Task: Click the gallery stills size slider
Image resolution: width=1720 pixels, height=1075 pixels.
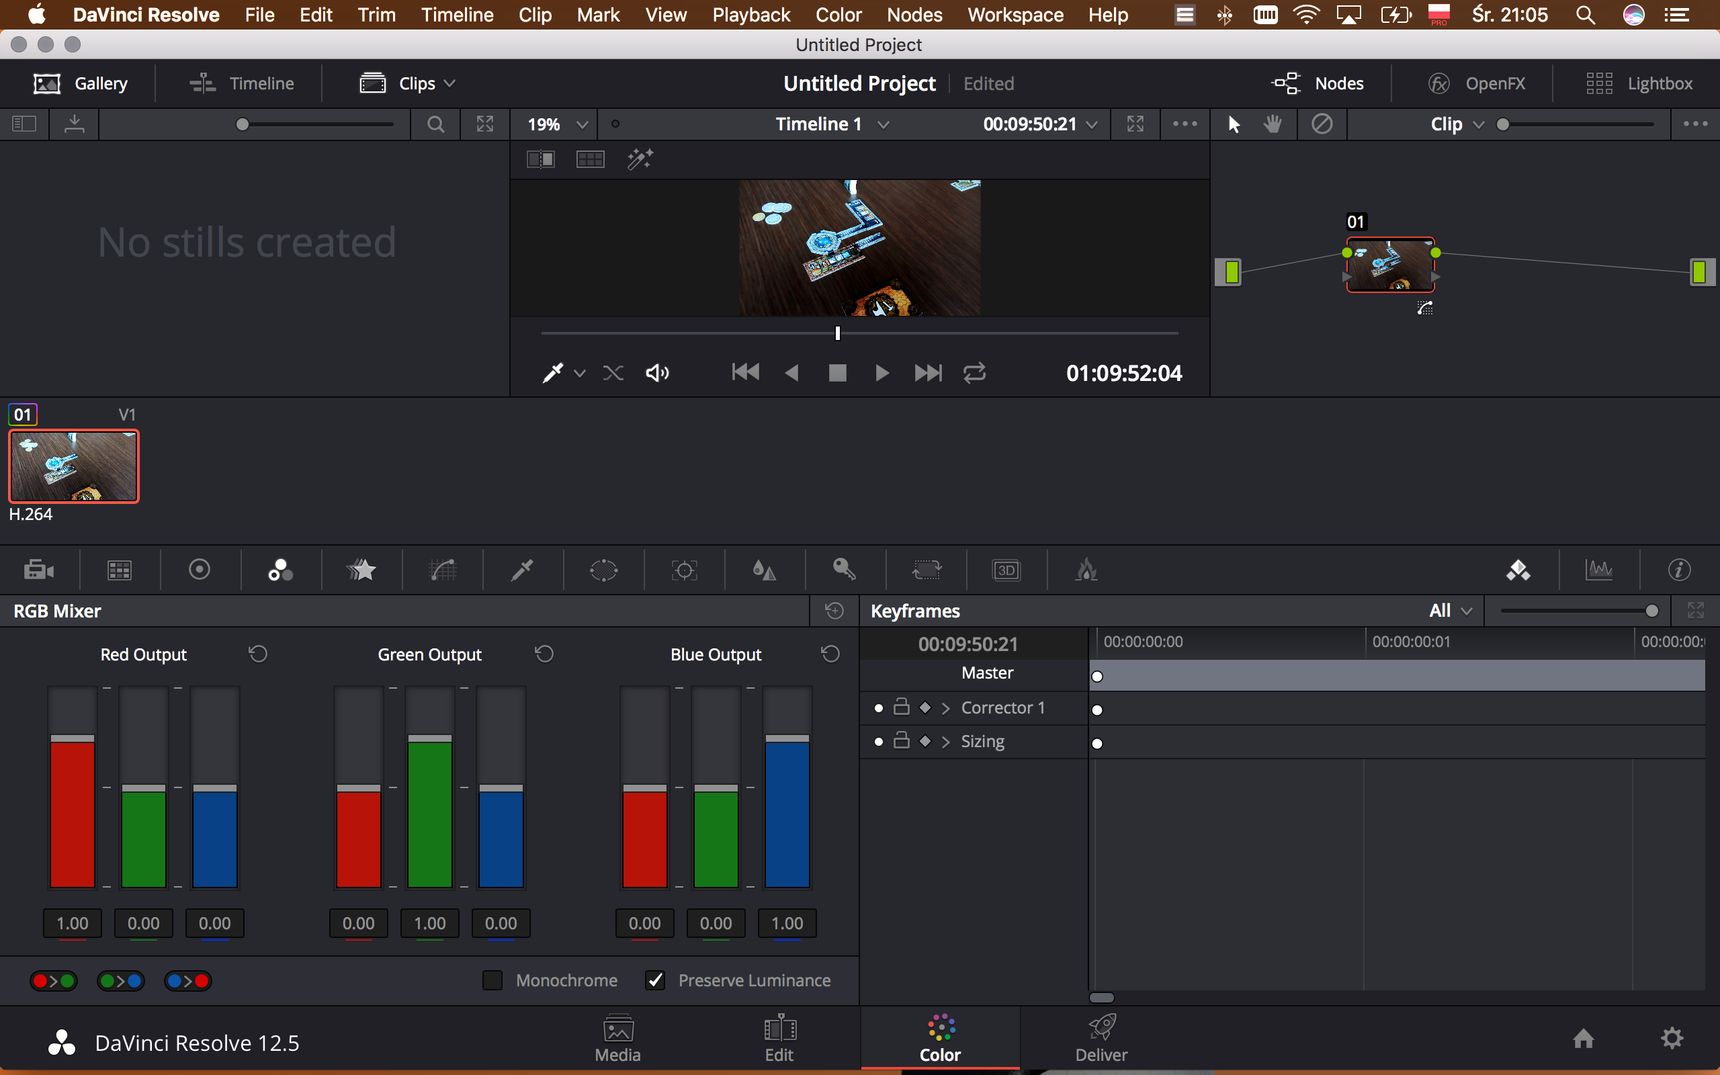Action: click(315, 124)
